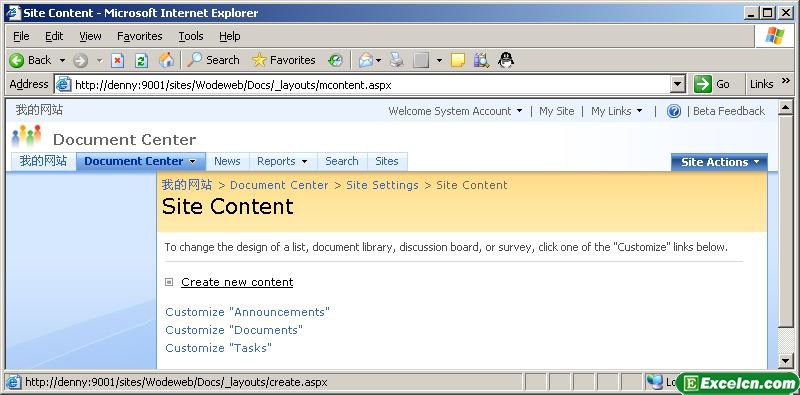
Task: Open the Customize "Tasks" link
Action: pyautogui.click(x=218, y=348)
